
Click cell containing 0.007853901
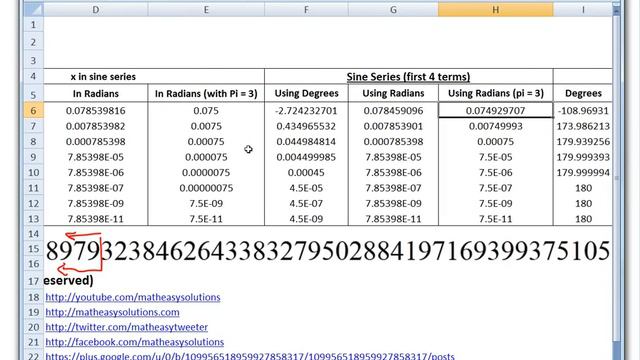[x=393, y=126]
